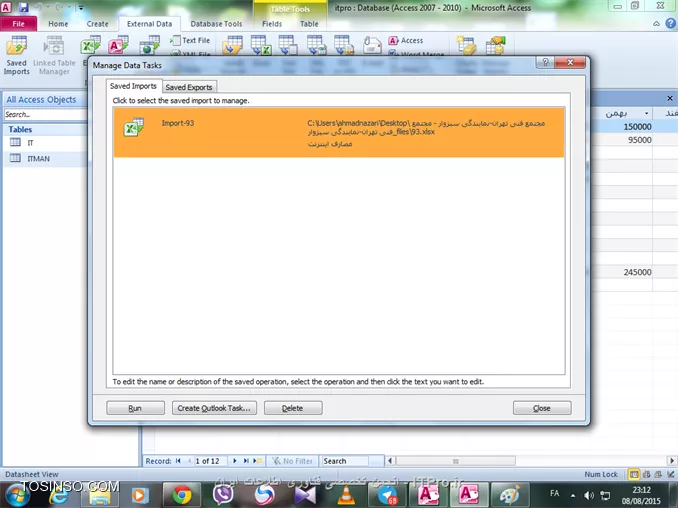Click the Text File import icon
This screenshot has height=508, width=678.
point(174,41)
